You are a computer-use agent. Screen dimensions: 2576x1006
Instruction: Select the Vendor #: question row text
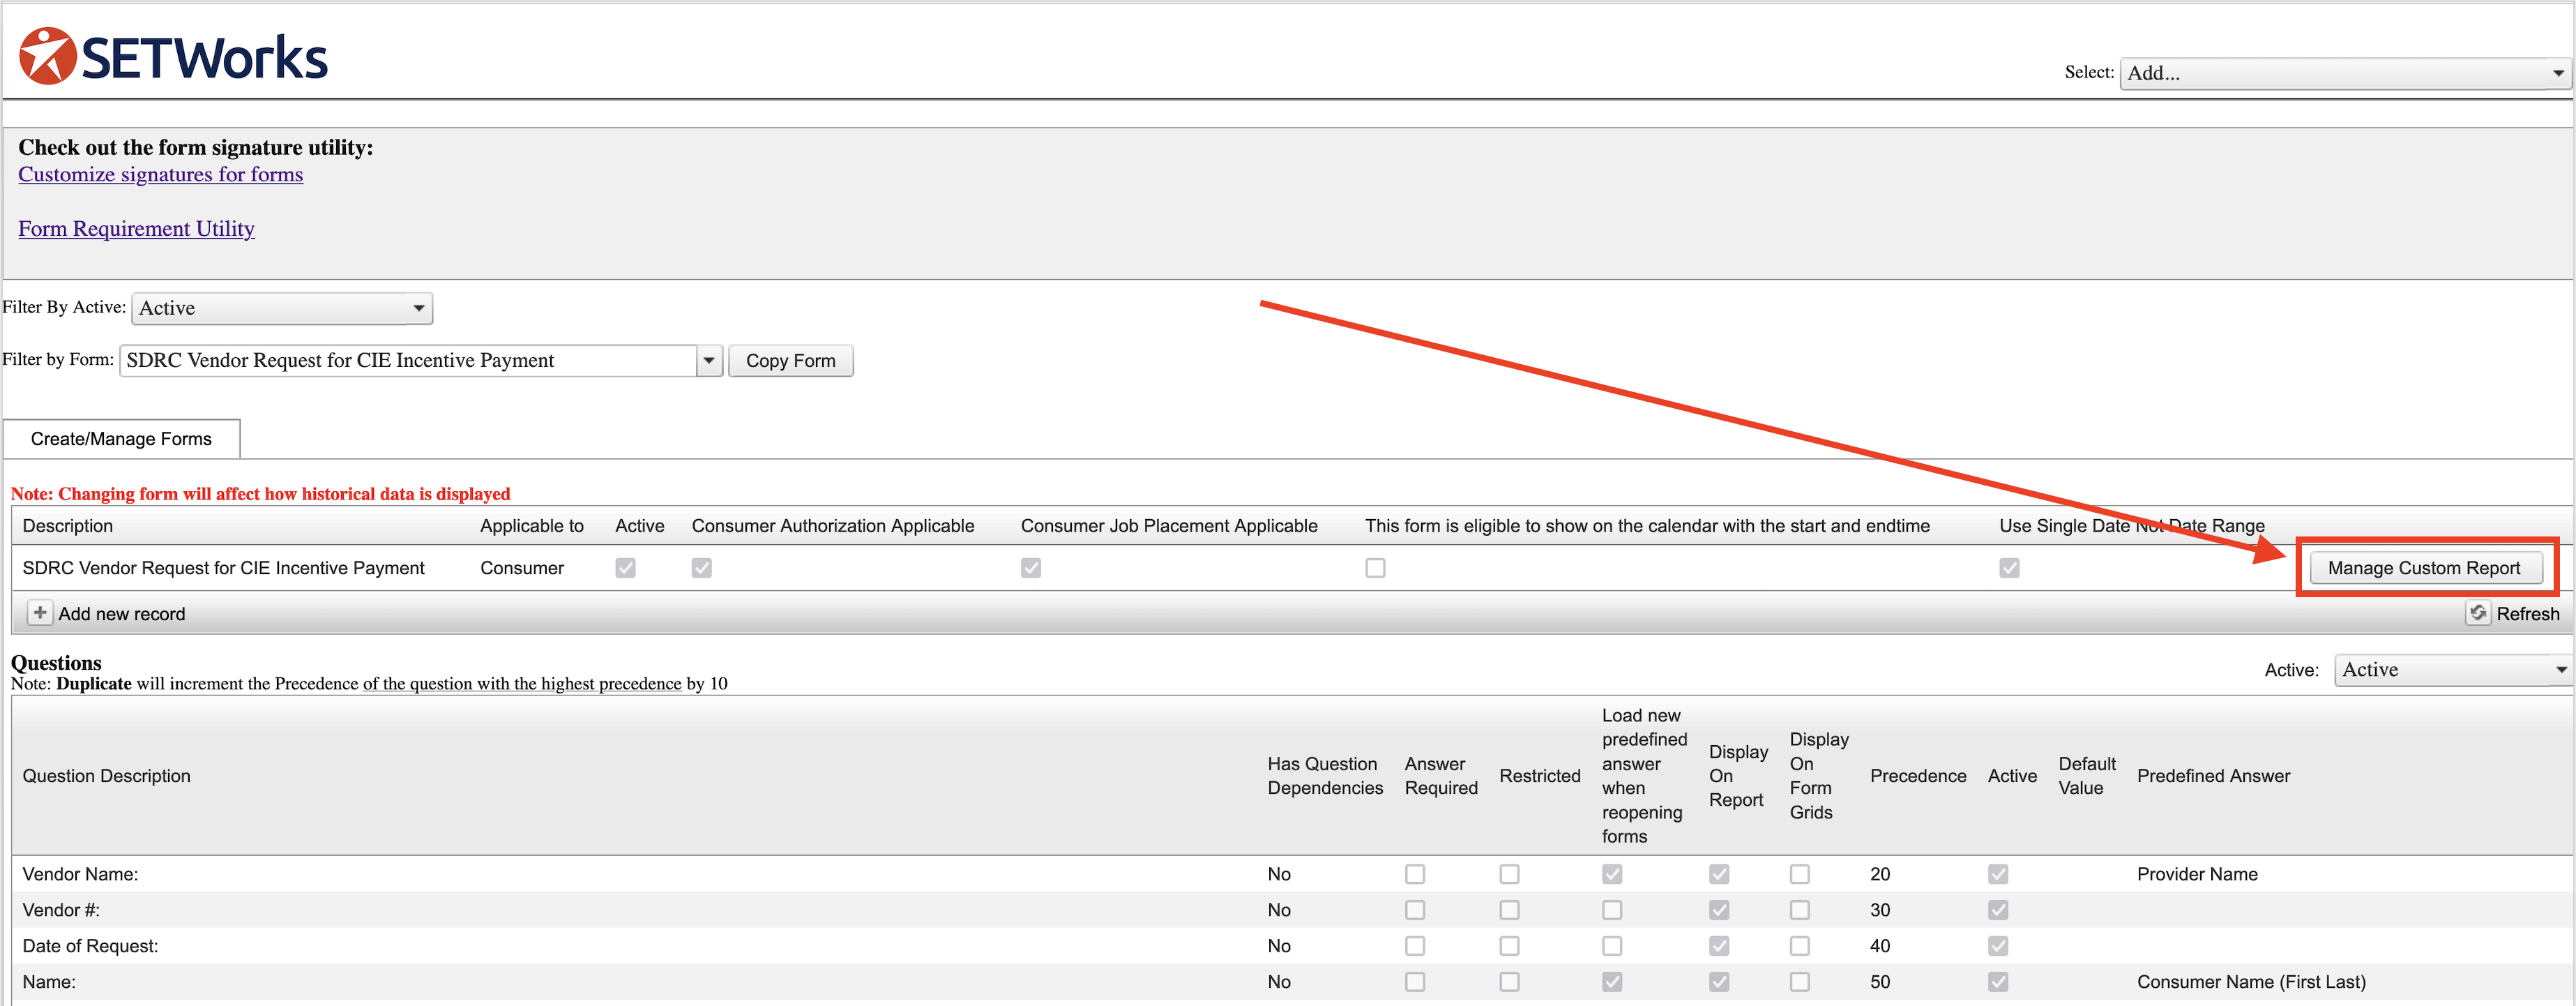tap(61, 910)
